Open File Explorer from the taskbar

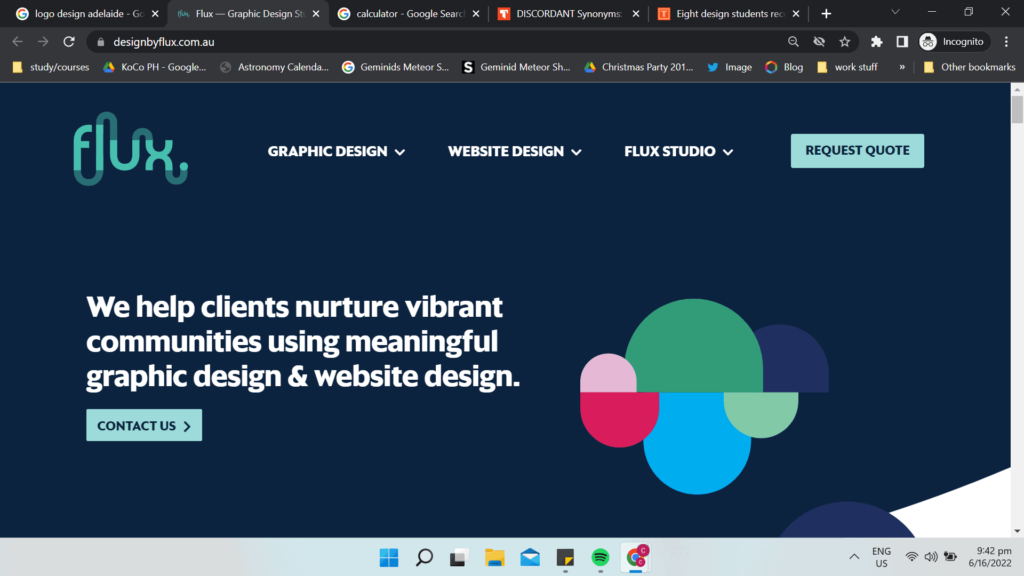(x=495, y=557)
